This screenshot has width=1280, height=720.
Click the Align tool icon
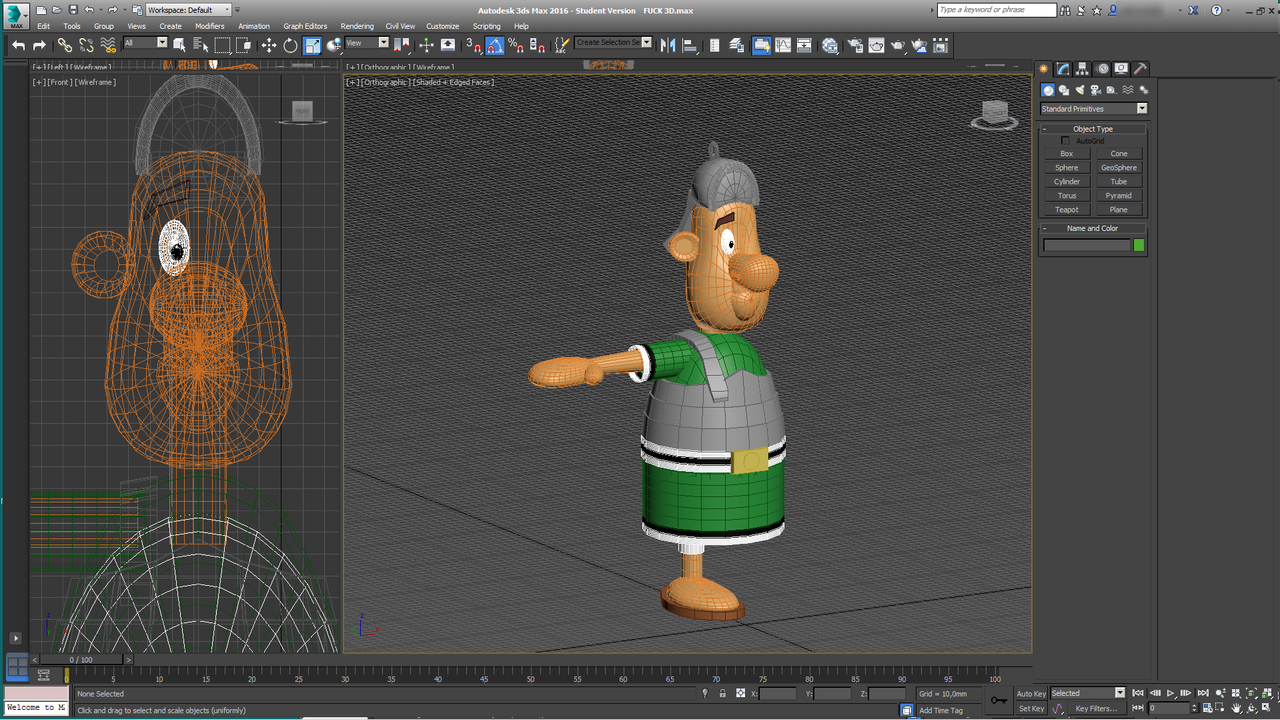[x=689, y=45]
